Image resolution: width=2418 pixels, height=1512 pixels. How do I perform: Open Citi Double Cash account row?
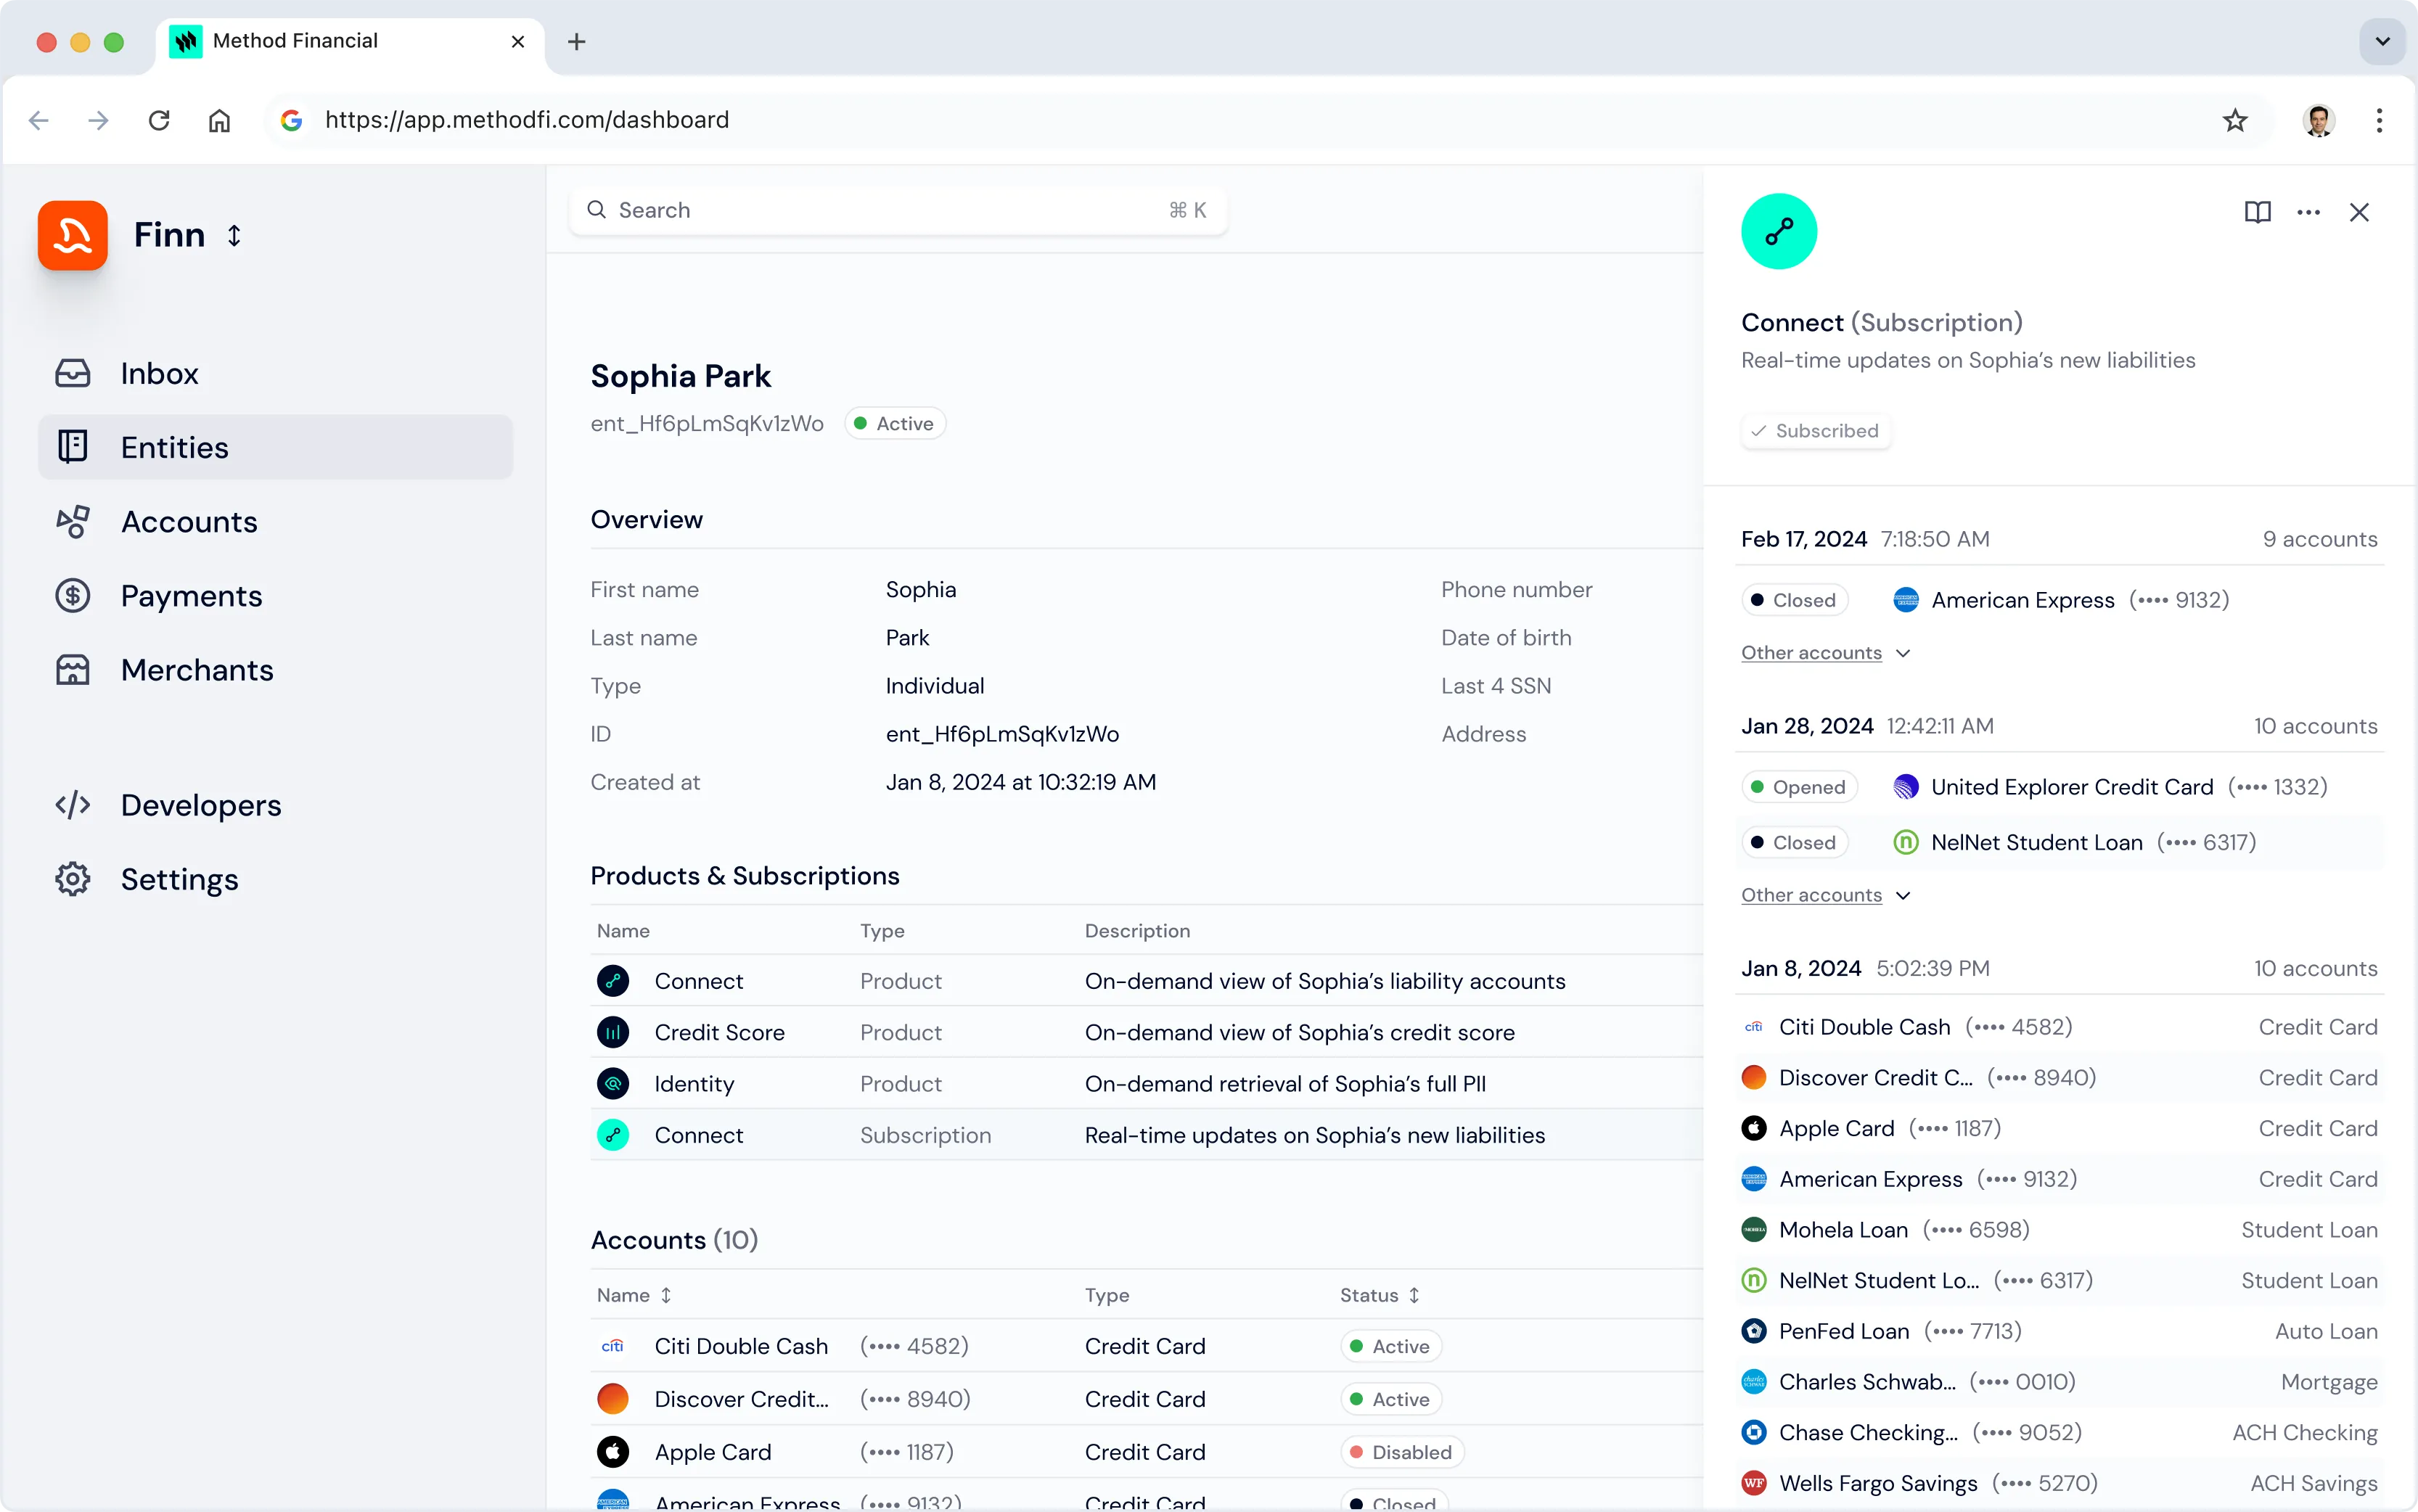click(741, 1346)
